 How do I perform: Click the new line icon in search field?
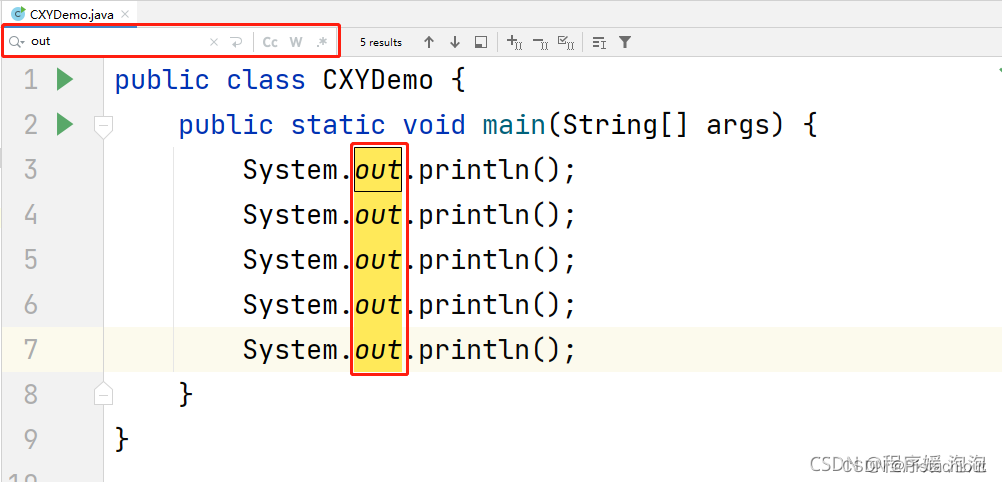pos(236,42)
